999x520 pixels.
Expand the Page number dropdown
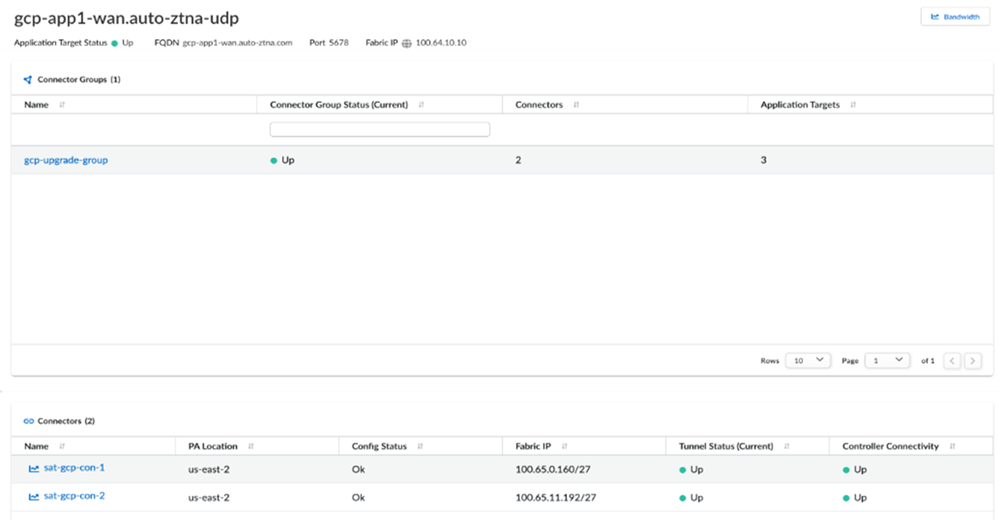click(887, 360)
